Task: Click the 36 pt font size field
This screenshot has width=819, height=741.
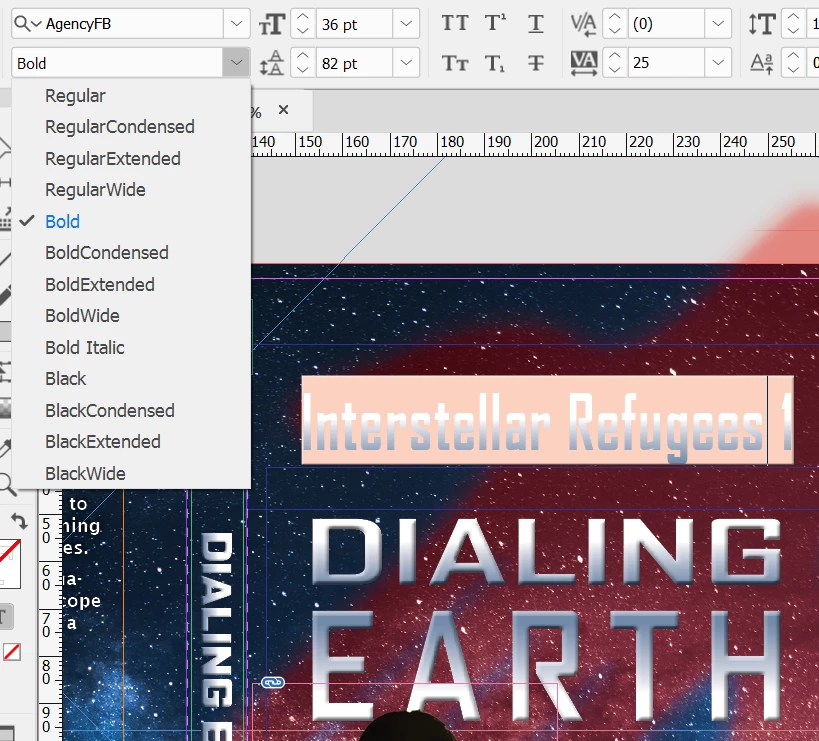Action: pyautogui.click(x=354, y=23)
